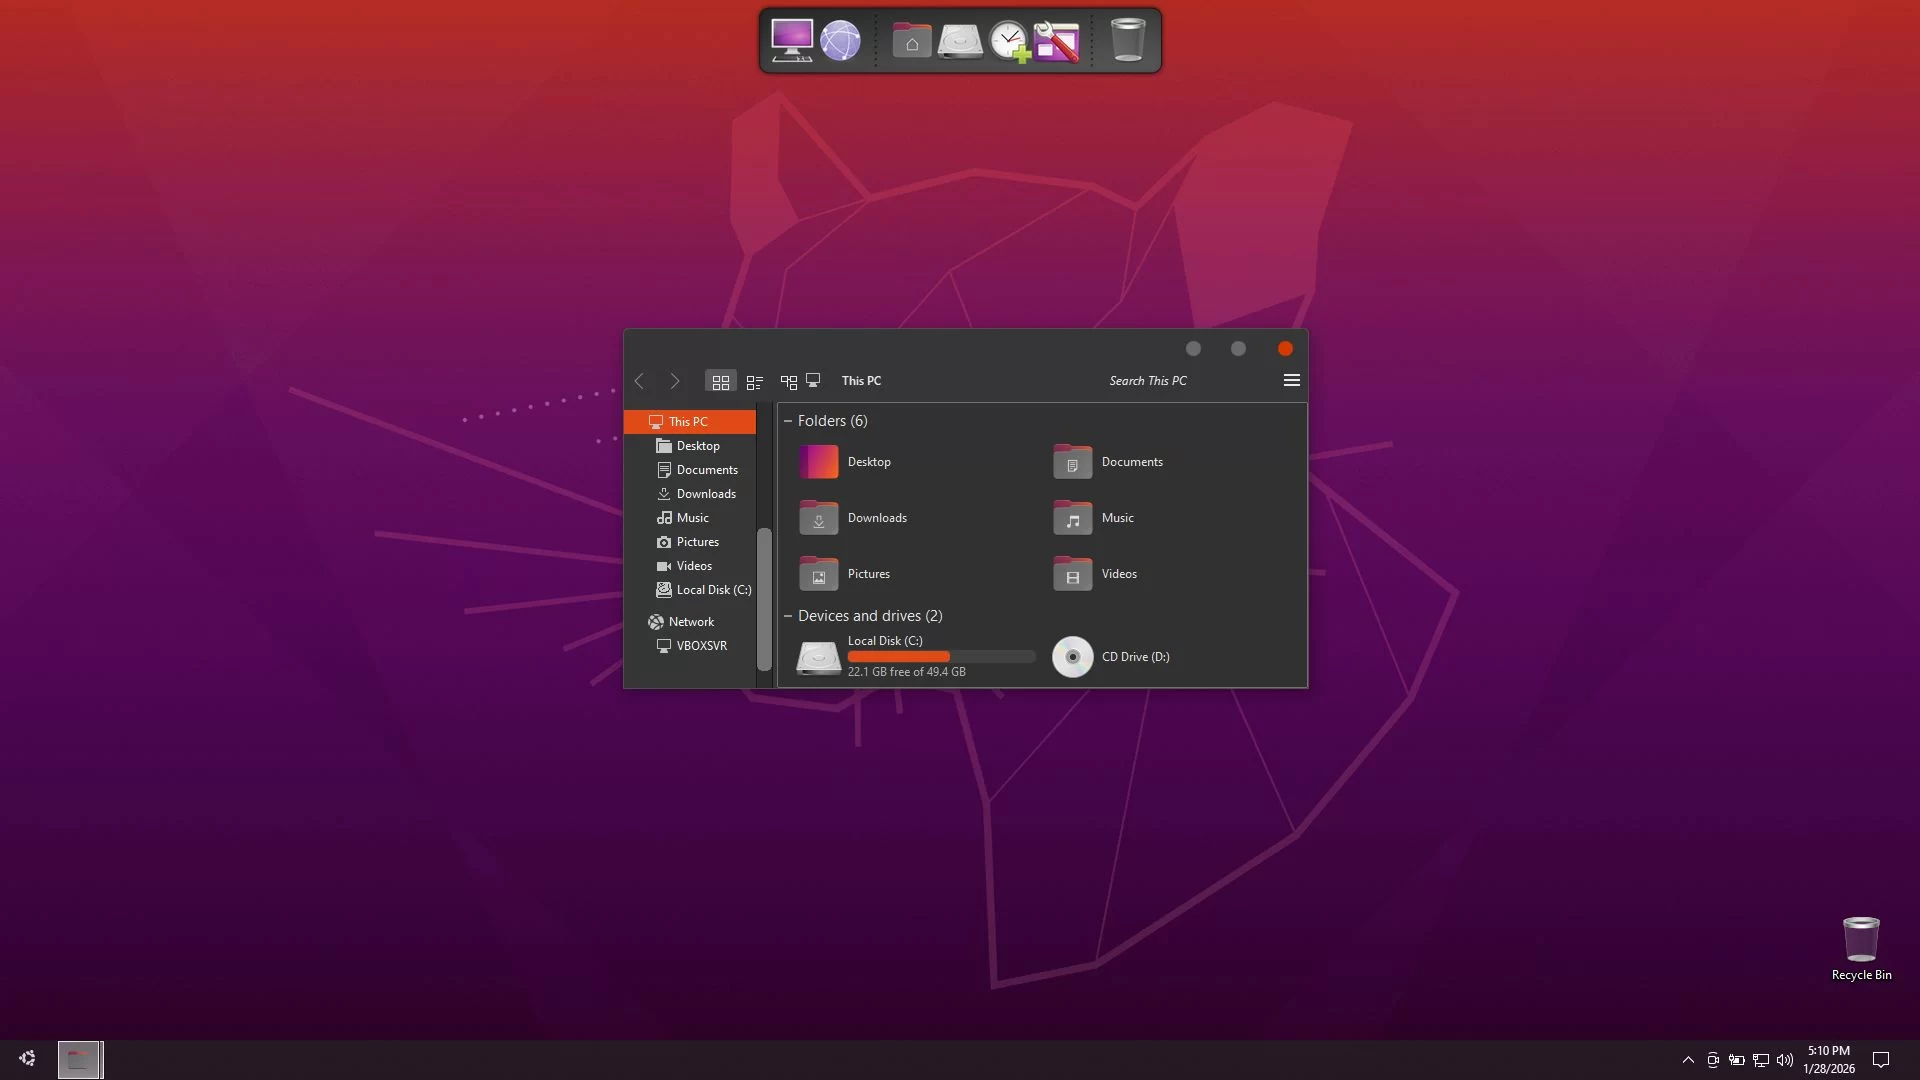1920x1080 pixels.
Task: Collapse the Folders (6) group
Action: tap(788, 421)
